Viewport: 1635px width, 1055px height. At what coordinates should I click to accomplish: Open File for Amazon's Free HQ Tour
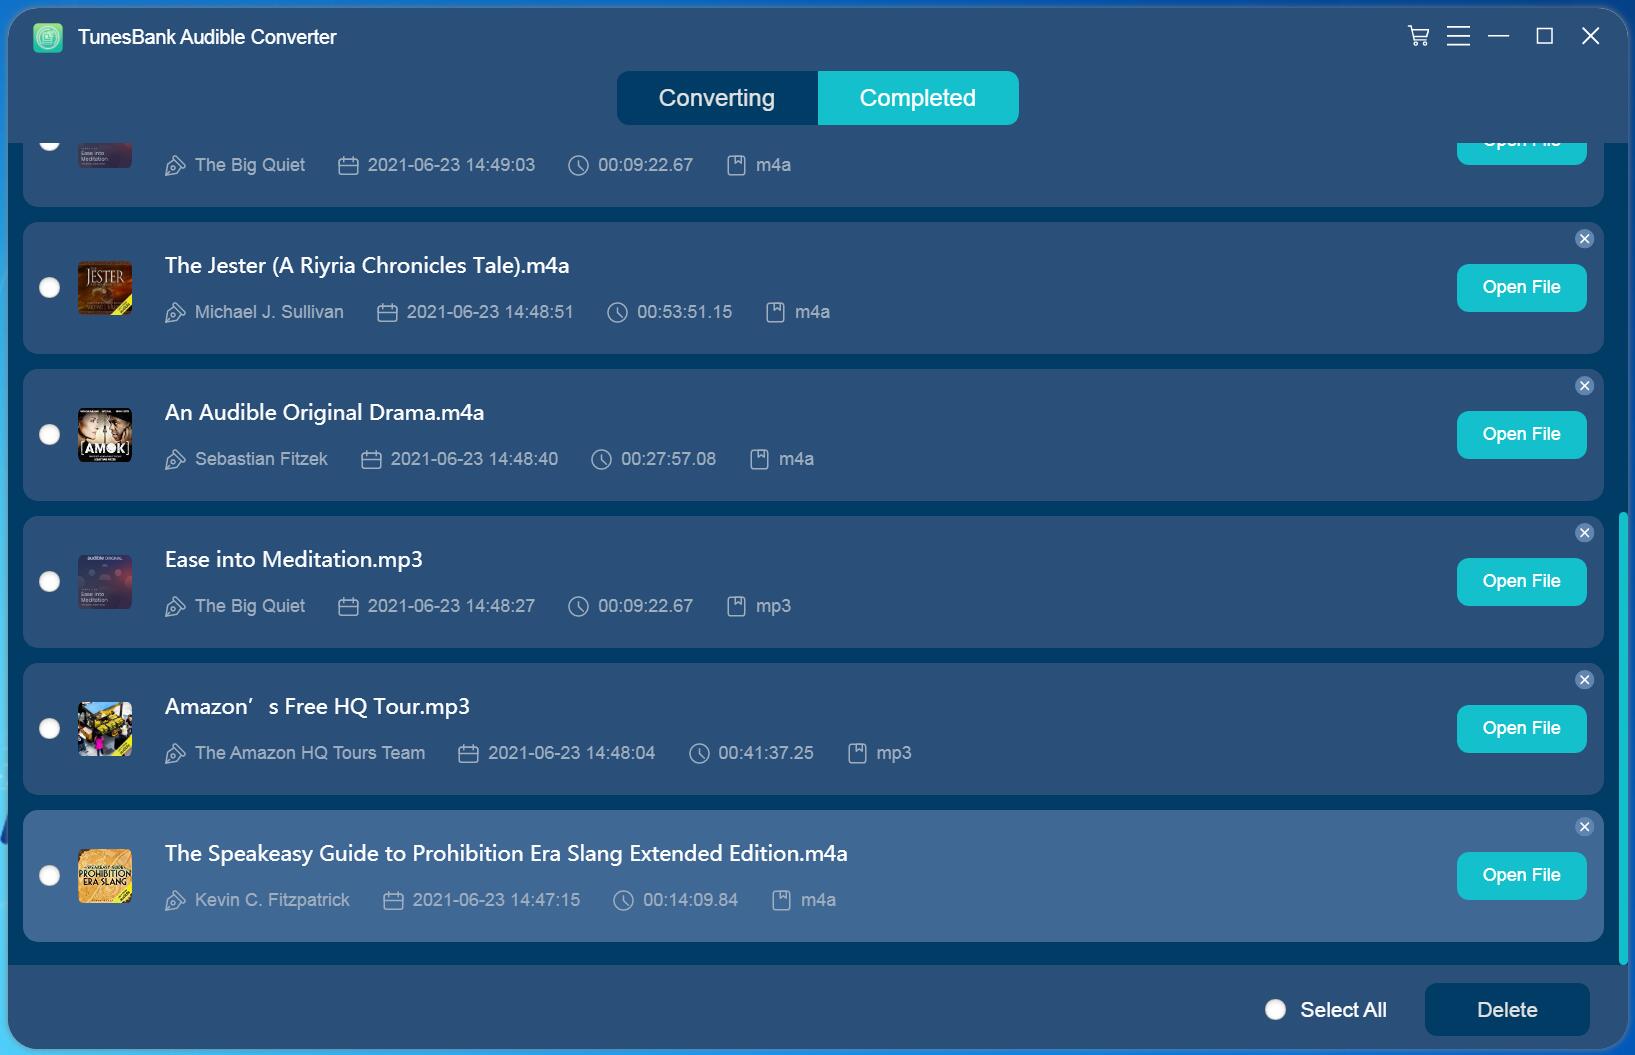1521,729
